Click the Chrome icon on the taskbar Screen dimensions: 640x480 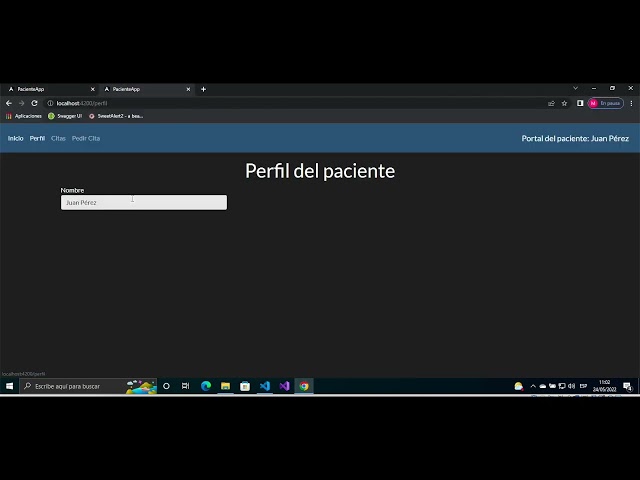click(x=304, y=386)
